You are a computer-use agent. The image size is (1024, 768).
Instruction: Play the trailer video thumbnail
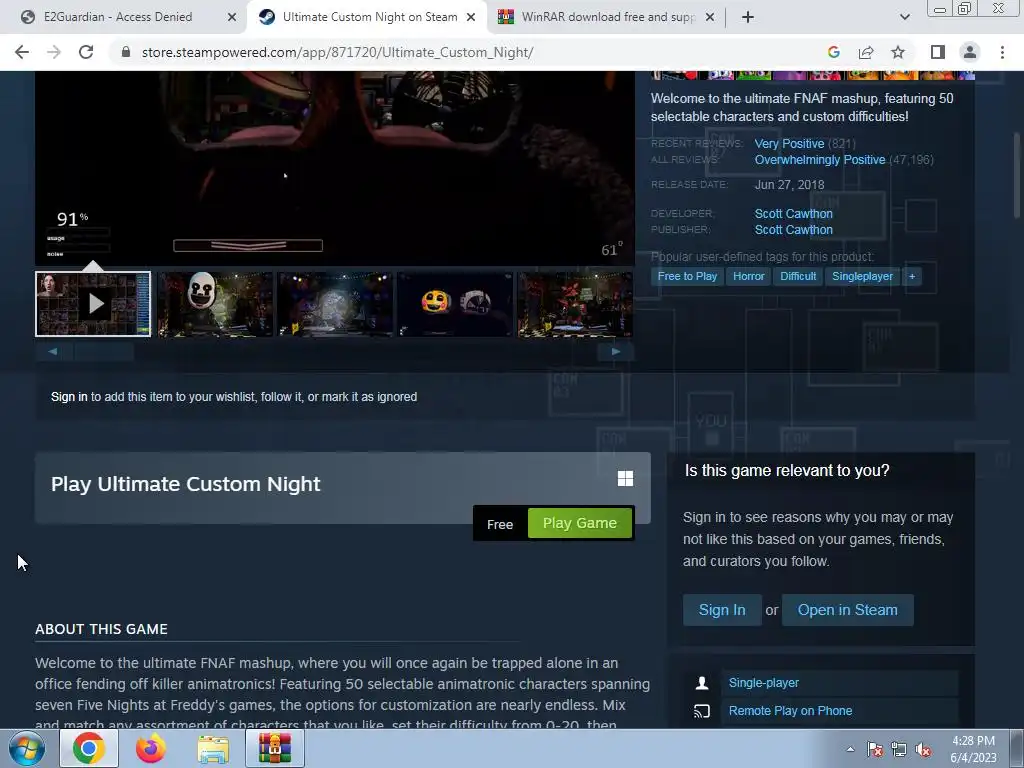point(93,304)
